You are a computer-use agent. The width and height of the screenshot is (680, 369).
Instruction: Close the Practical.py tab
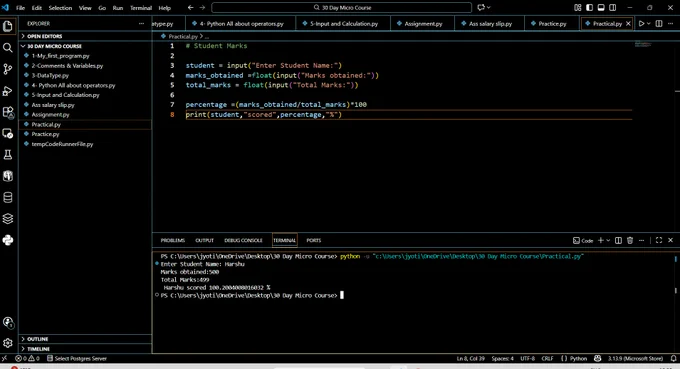tap(628, 23)
